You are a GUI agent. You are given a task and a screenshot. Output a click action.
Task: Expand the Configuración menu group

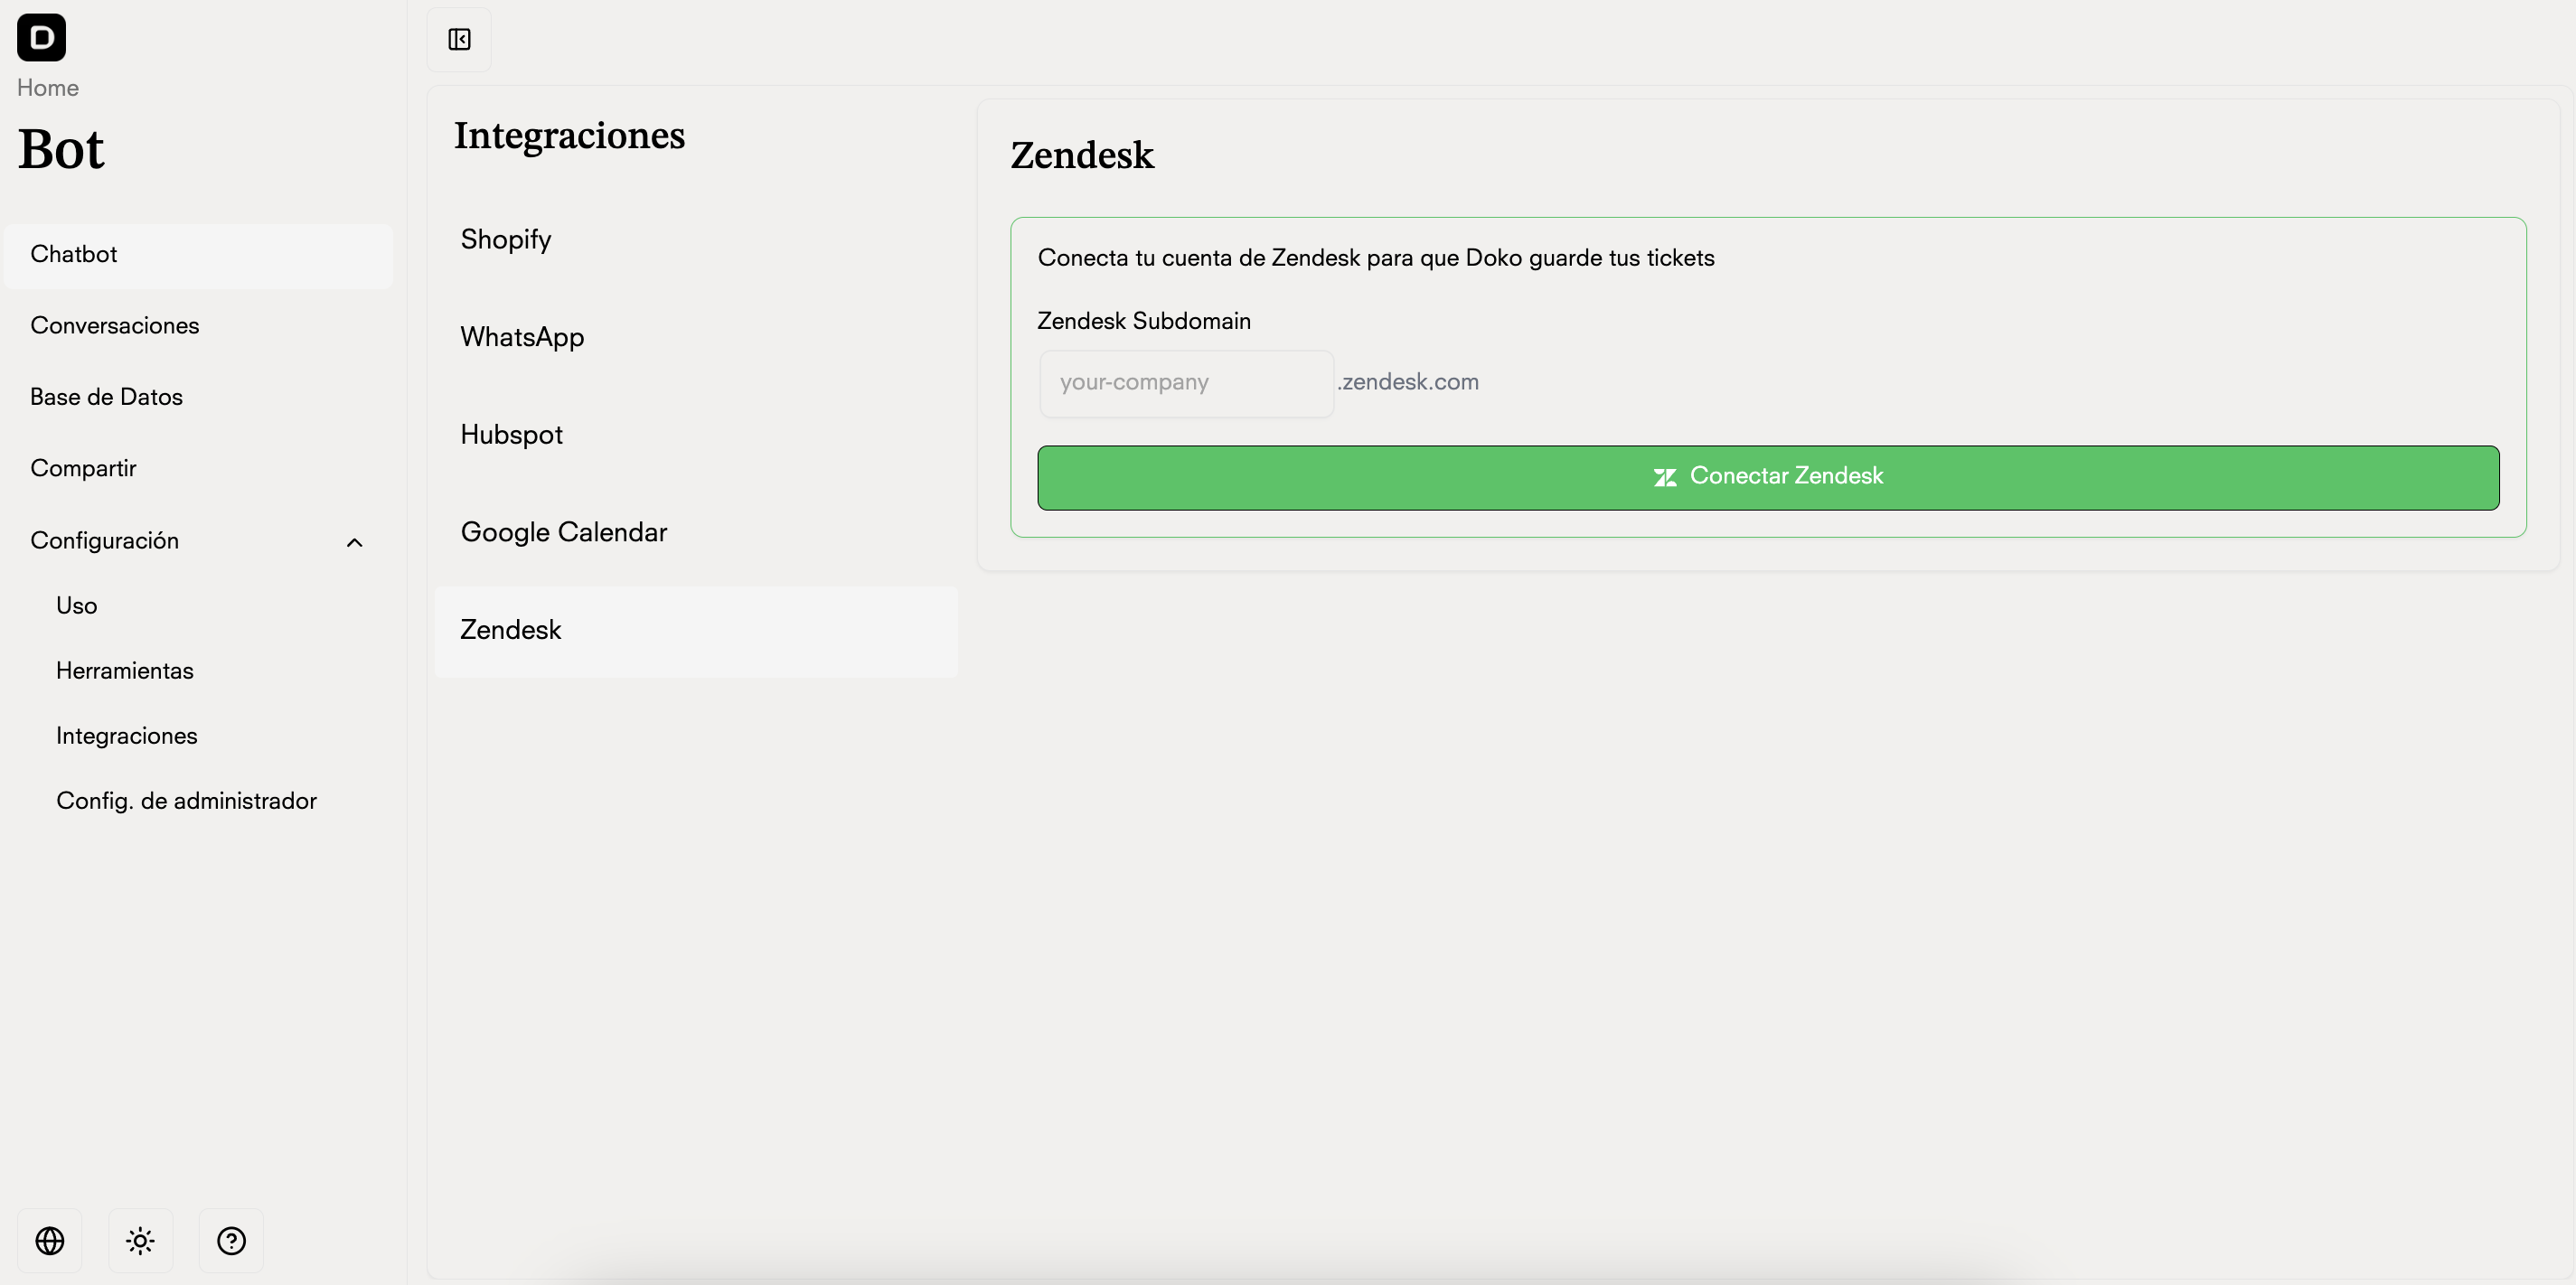(x=104, y=540)
